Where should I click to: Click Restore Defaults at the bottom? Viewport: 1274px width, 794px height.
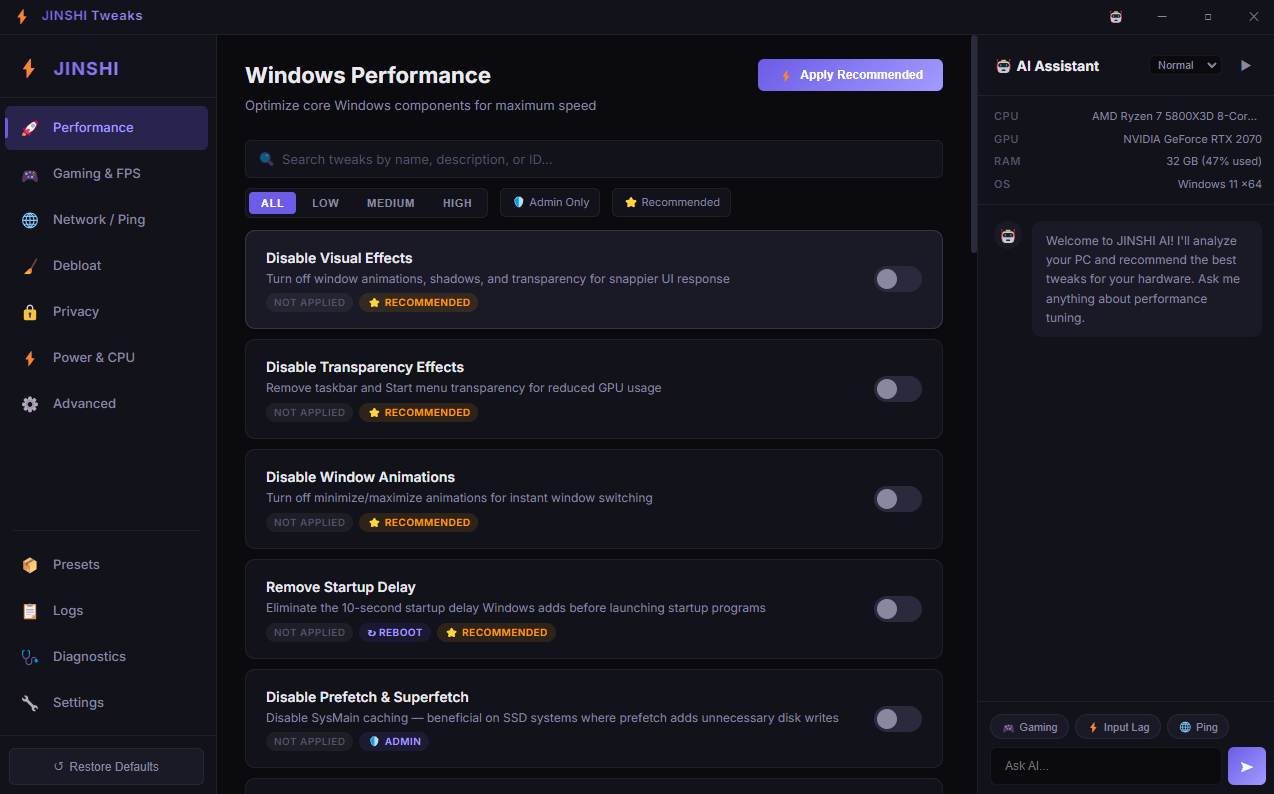[x=106, y=766]
